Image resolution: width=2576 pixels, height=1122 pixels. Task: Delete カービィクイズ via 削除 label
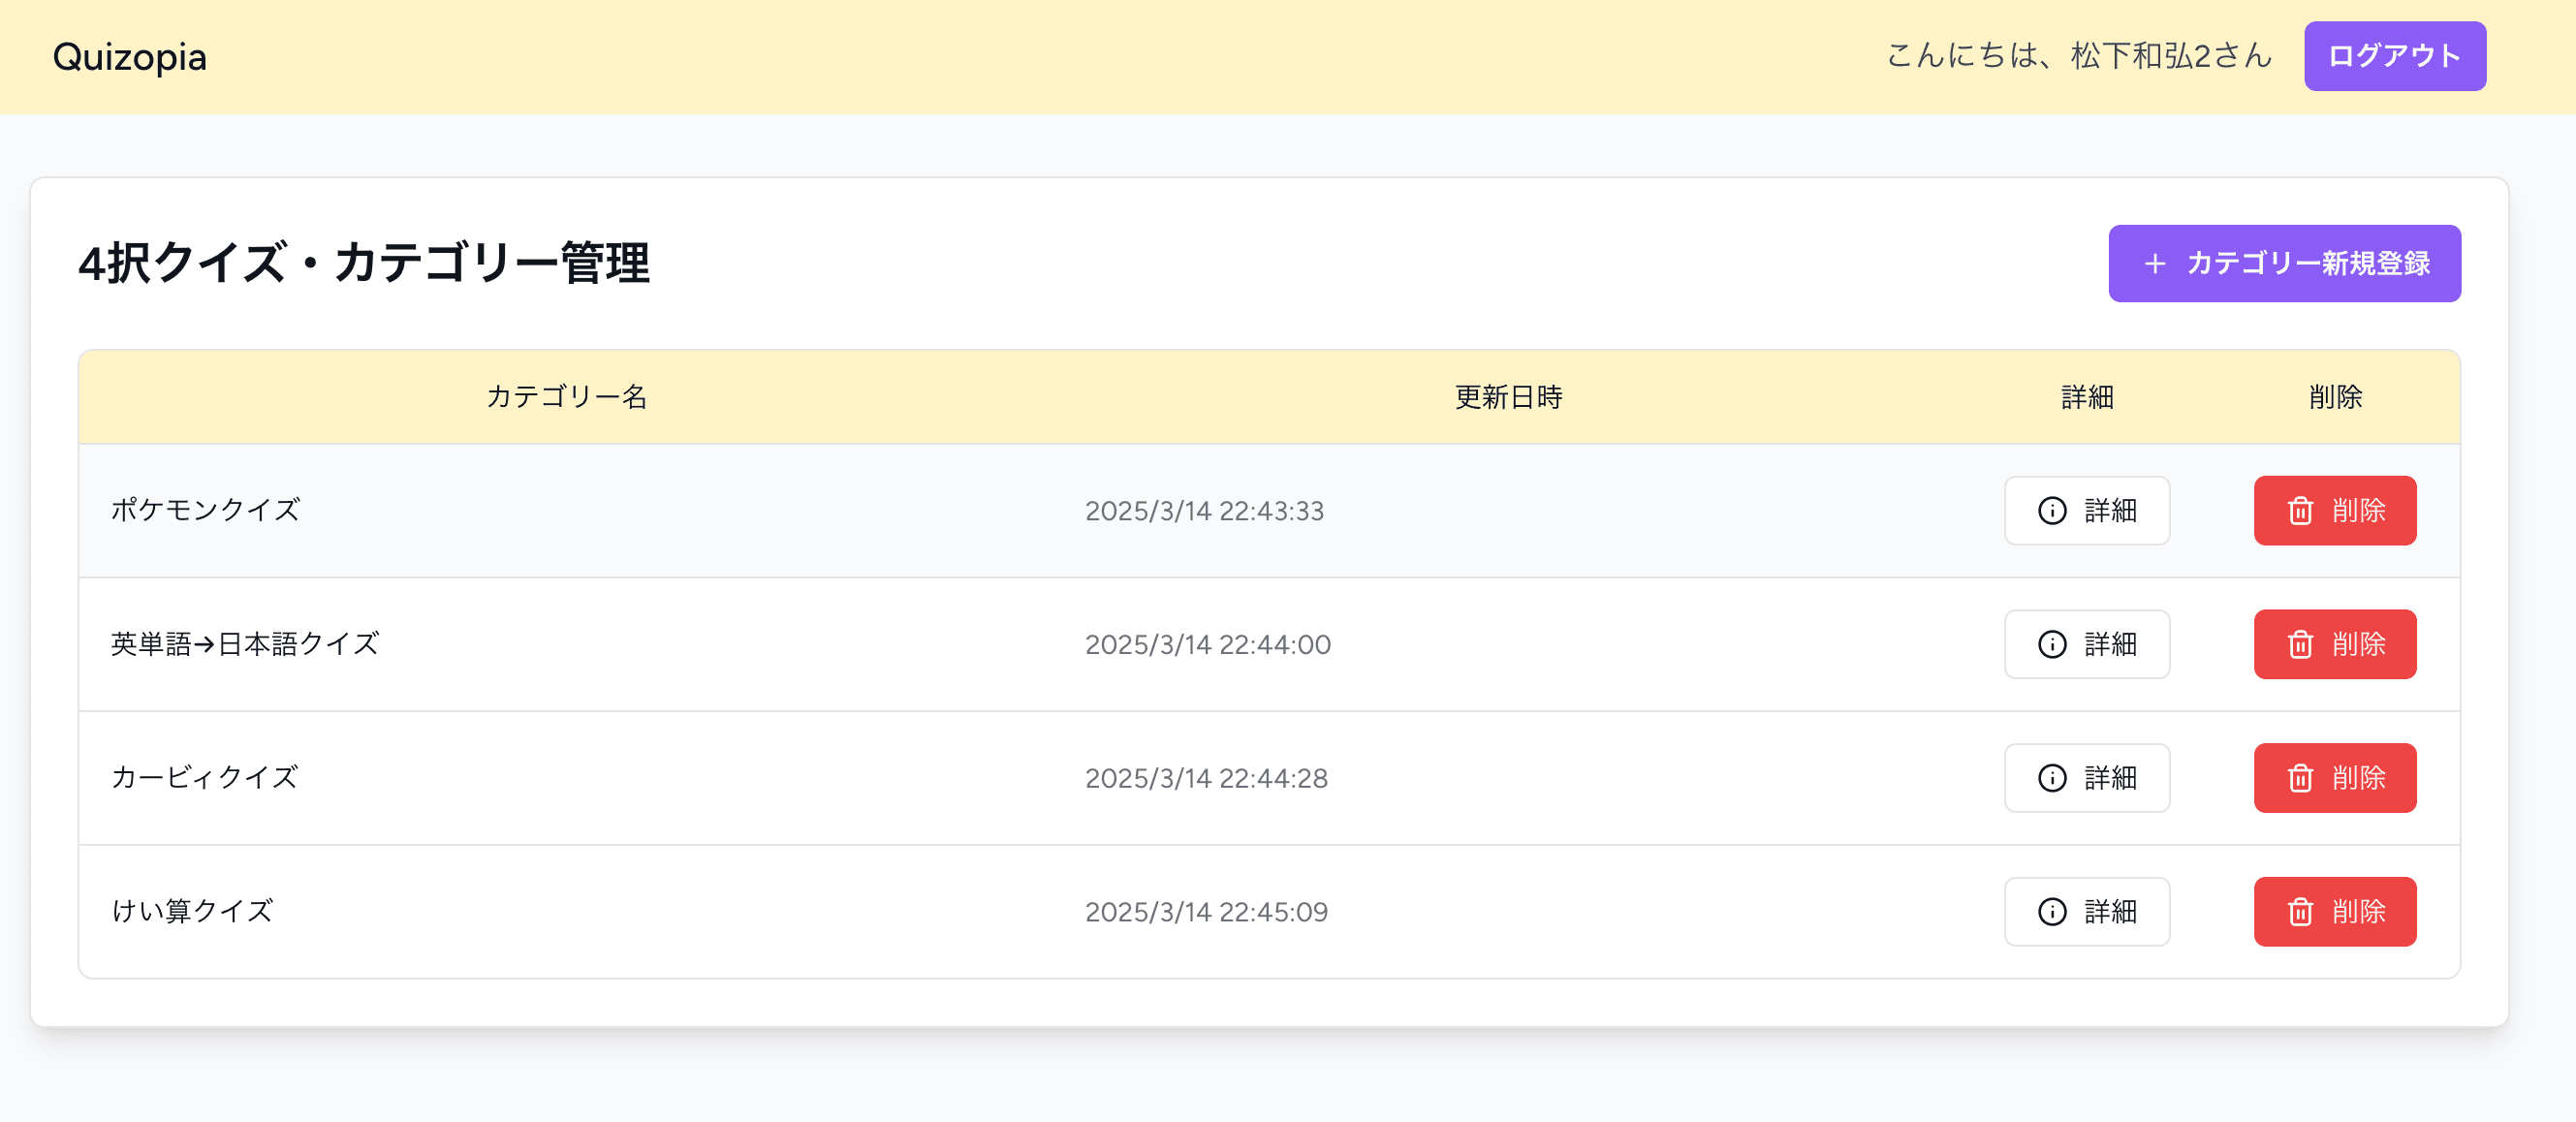[2359, 778]
